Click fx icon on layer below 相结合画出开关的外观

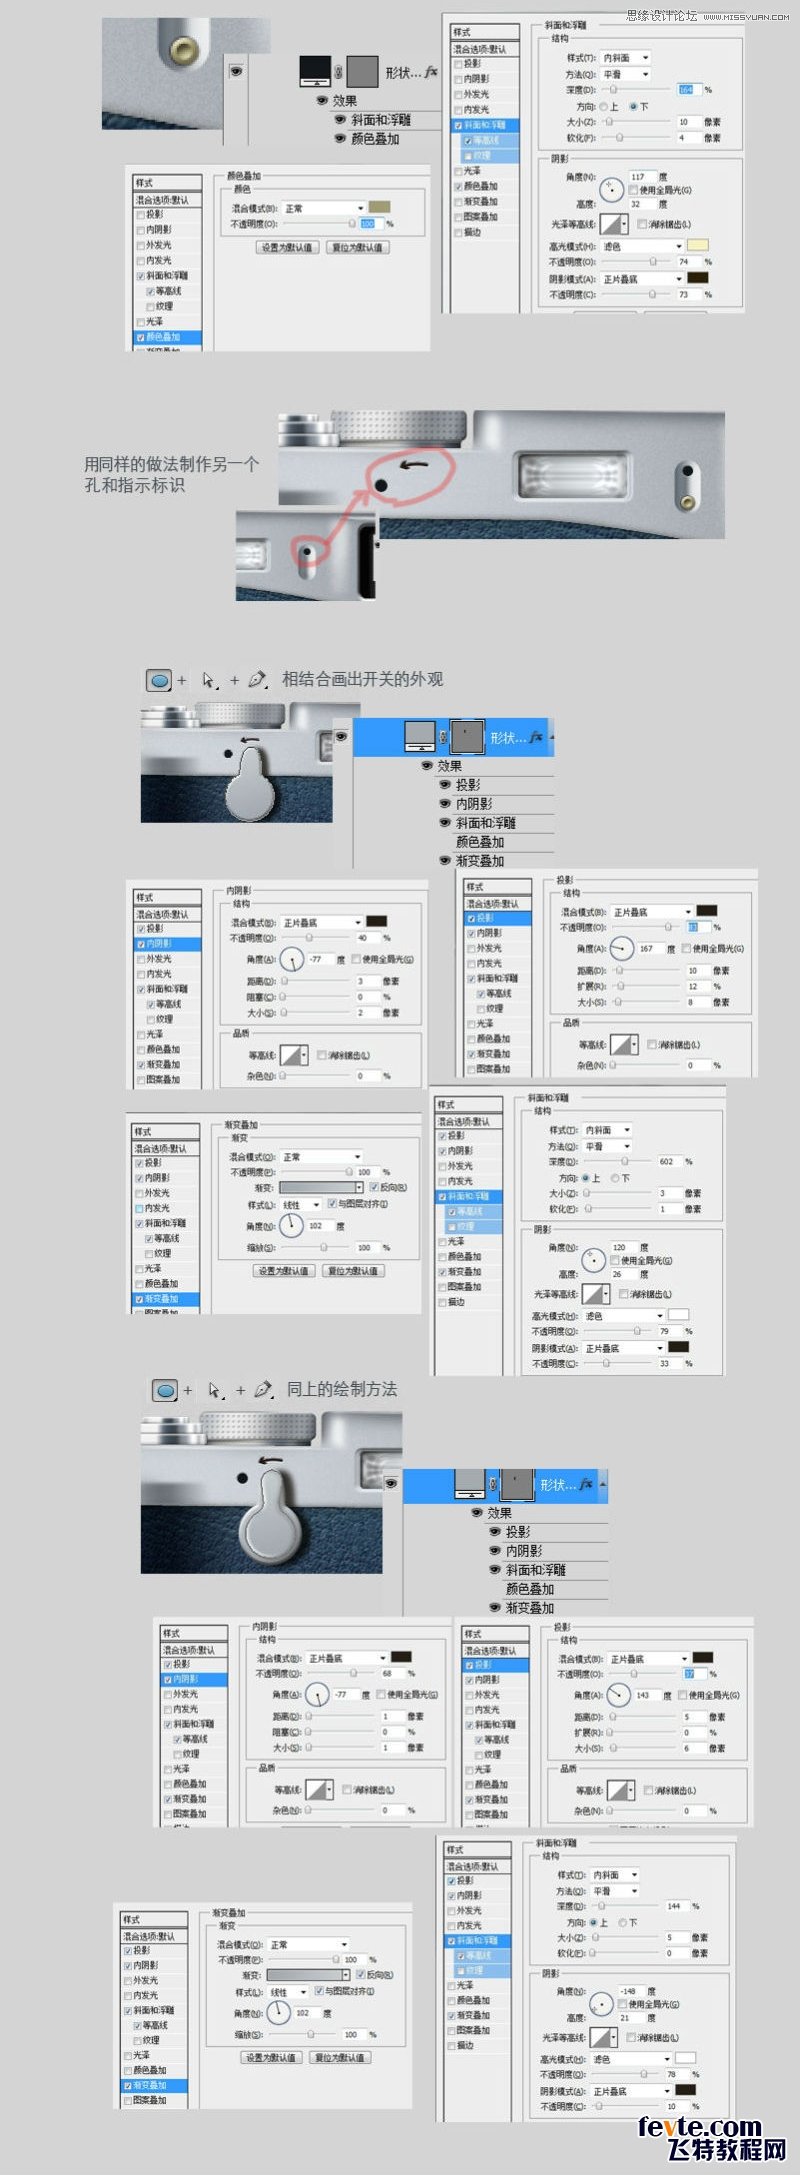click(536, 737)
